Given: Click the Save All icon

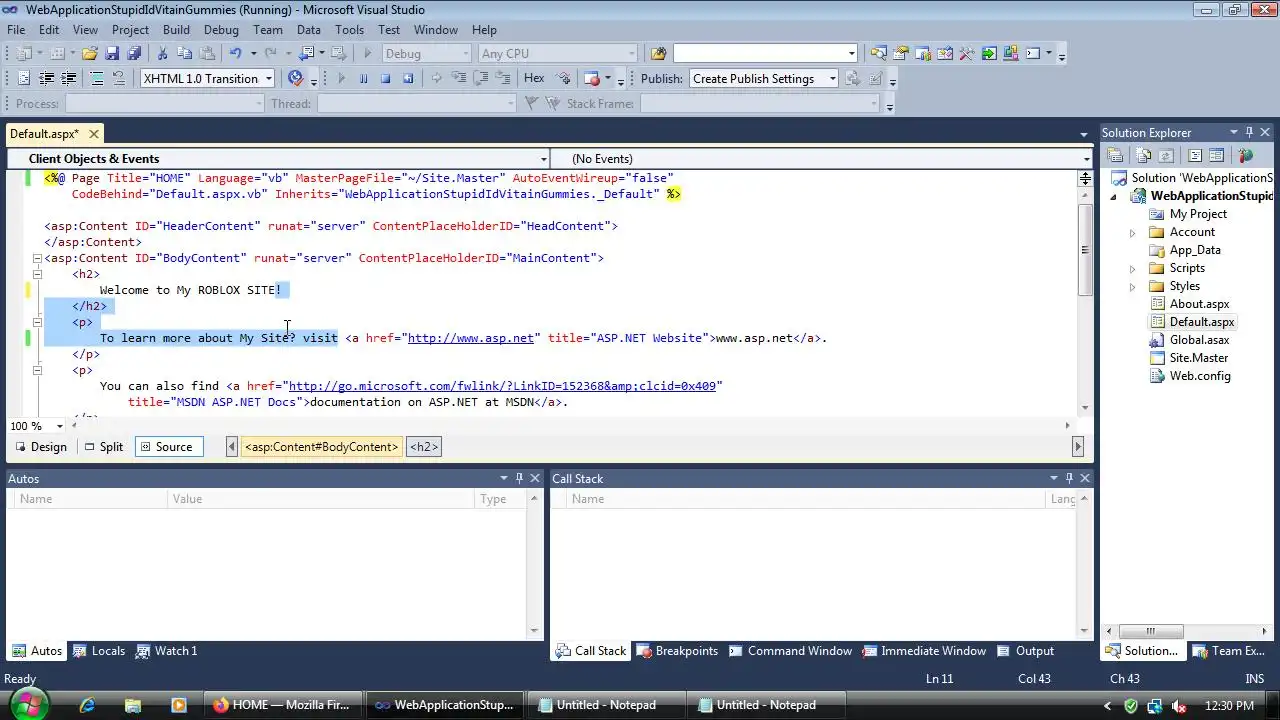Looking at the screenshot, I should (134, 54).
